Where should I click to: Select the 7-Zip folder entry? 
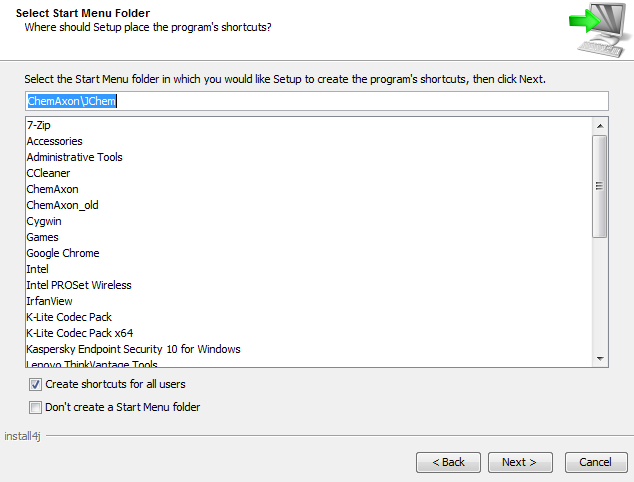(39, 125)
